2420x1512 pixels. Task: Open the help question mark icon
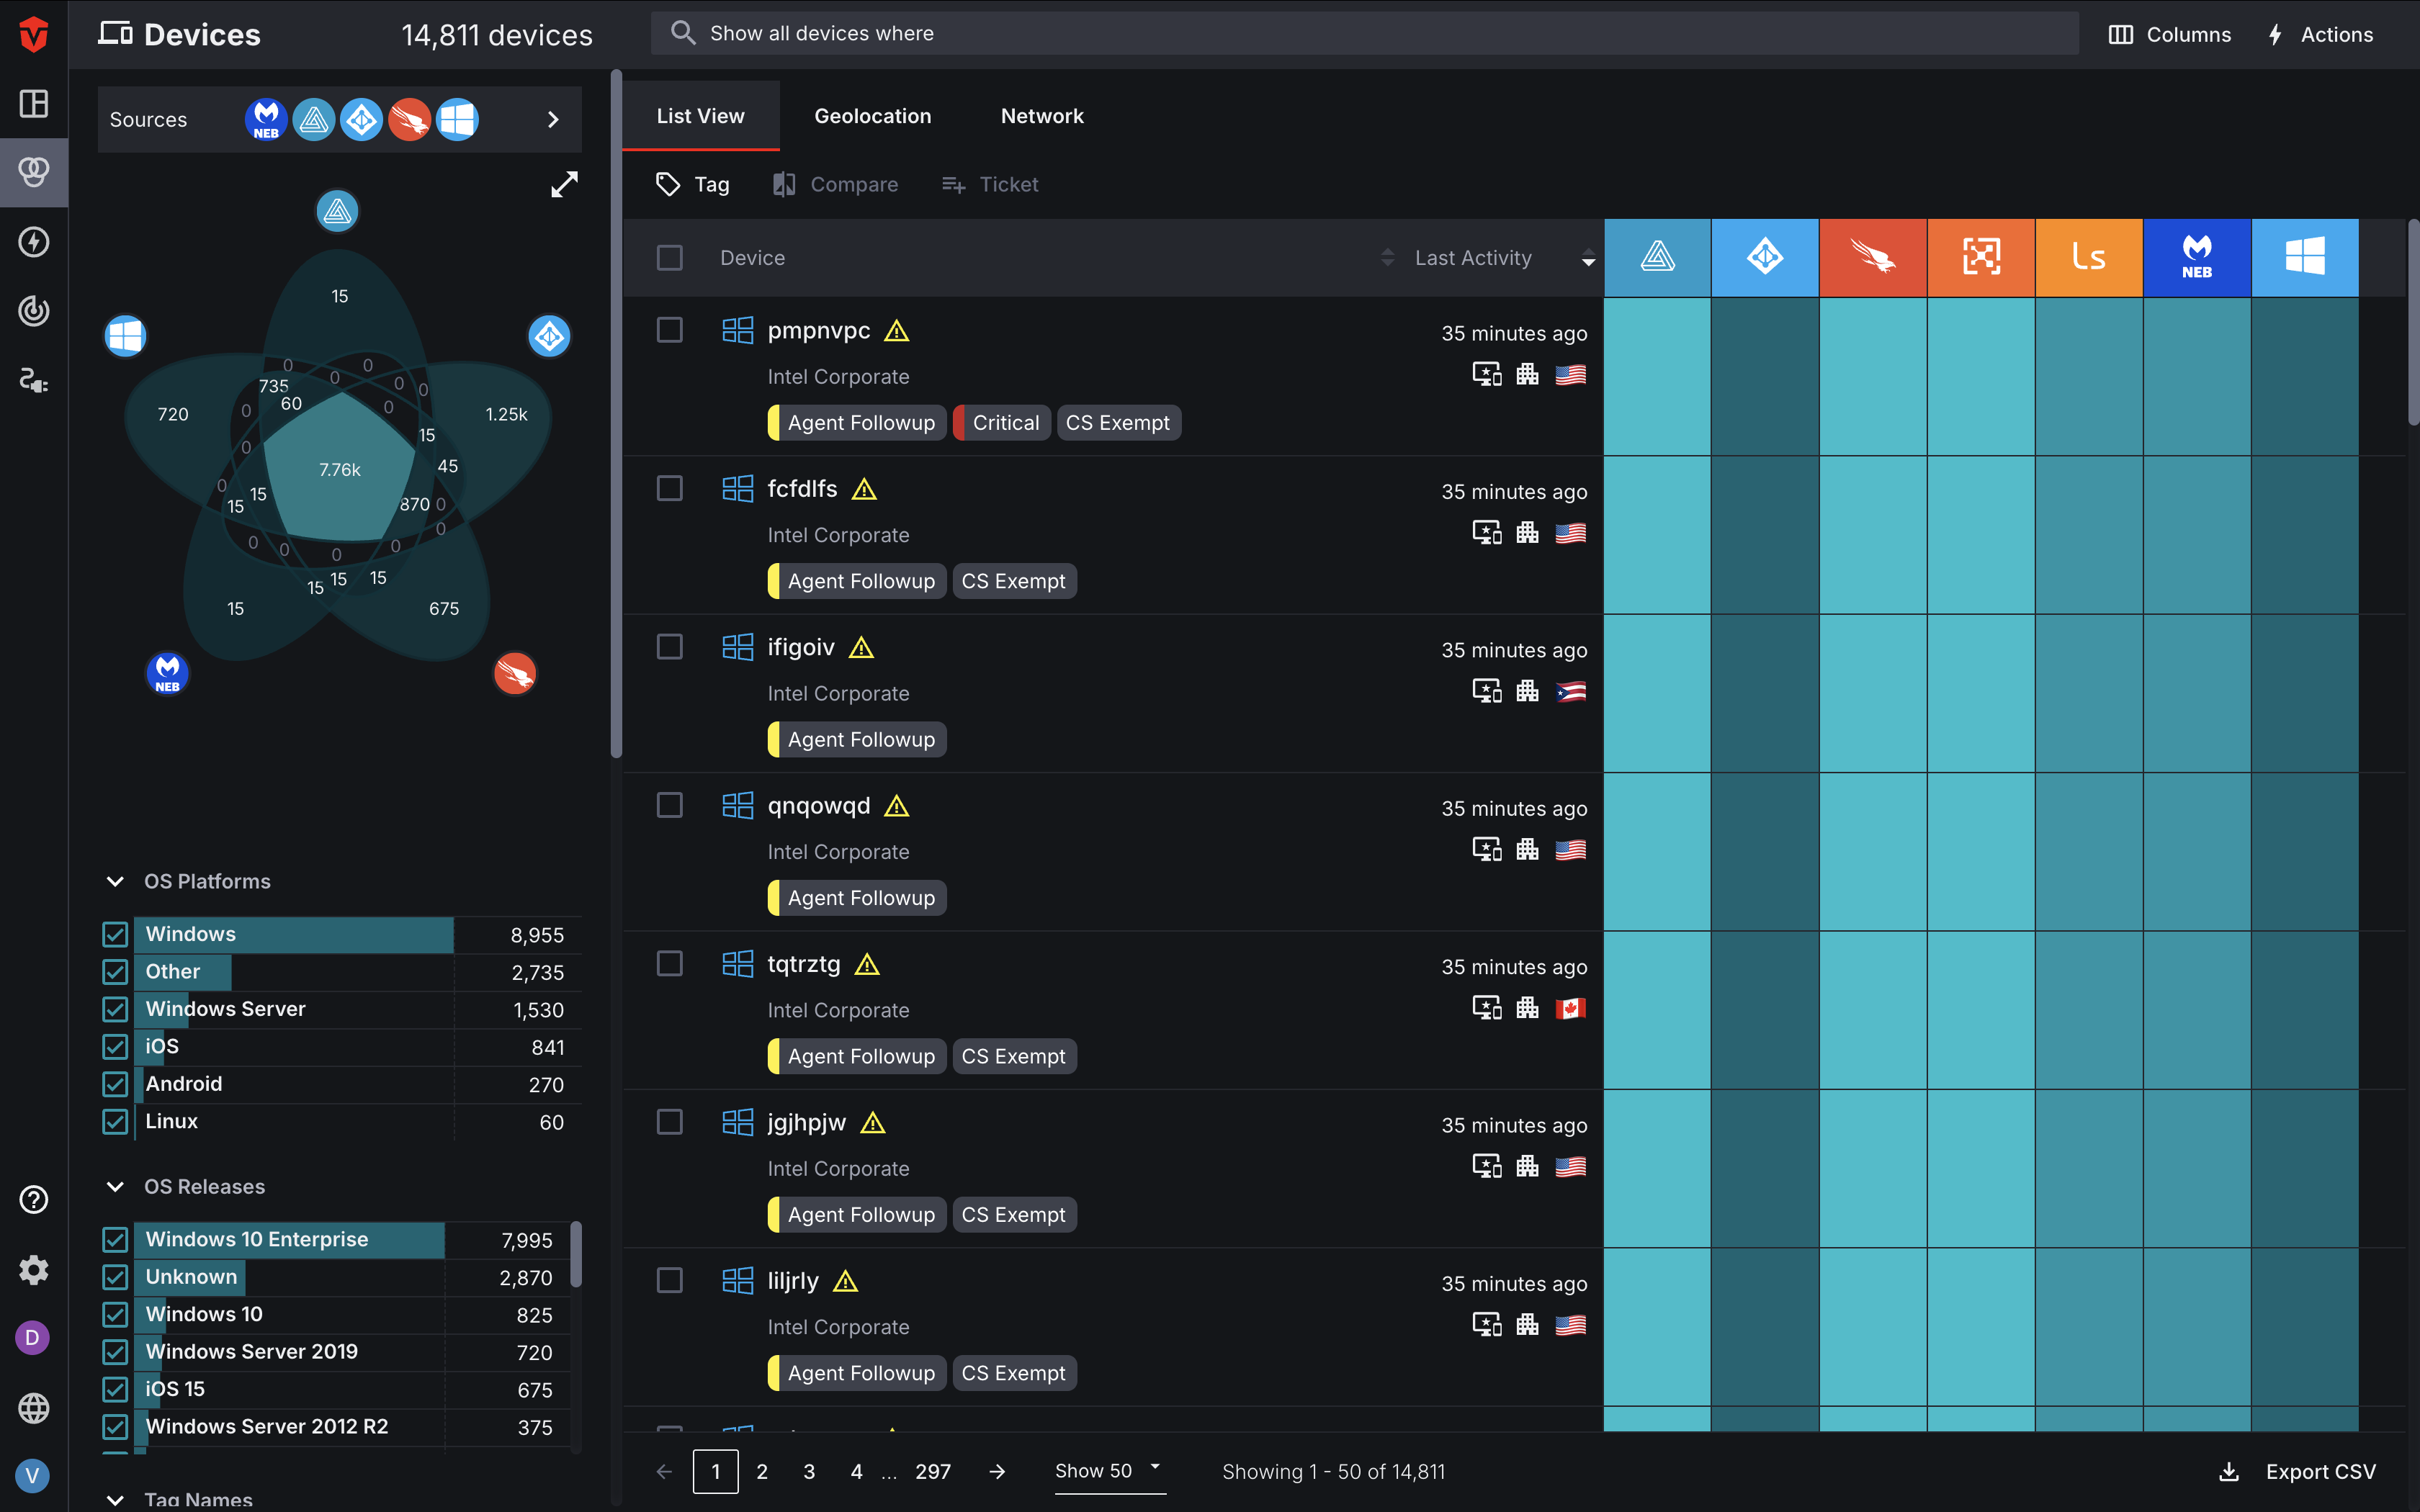click(x=34, y=1199)
